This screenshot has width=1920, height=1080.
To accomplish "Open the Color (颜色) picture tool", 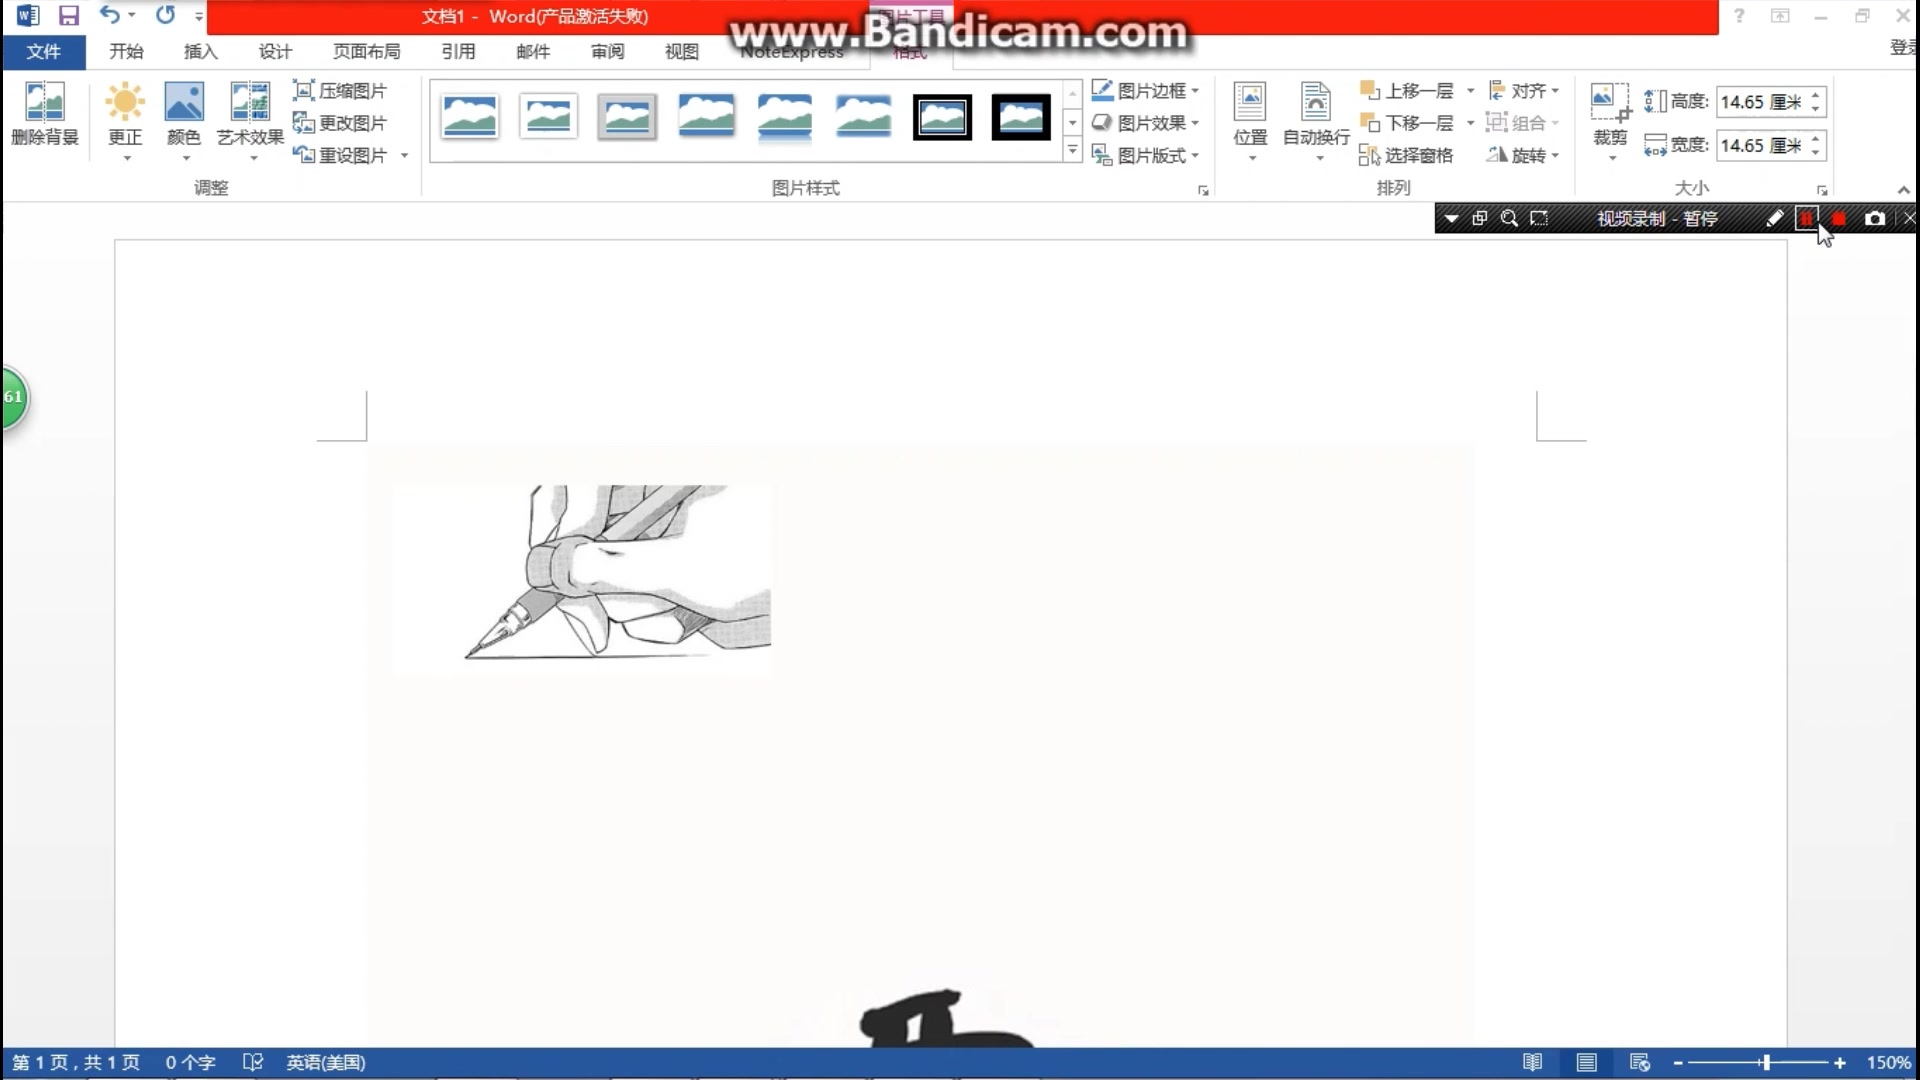I will pyautogui.click(x=184, y=103).
